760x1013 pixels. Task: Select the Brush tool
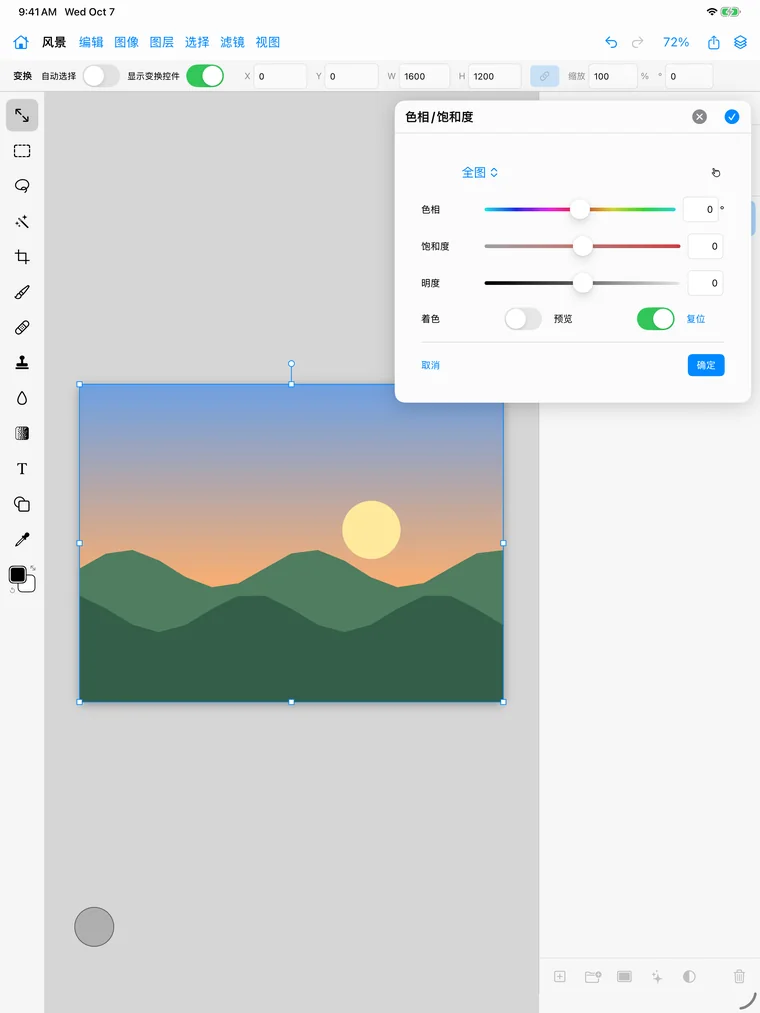click(x=22, y=292)
